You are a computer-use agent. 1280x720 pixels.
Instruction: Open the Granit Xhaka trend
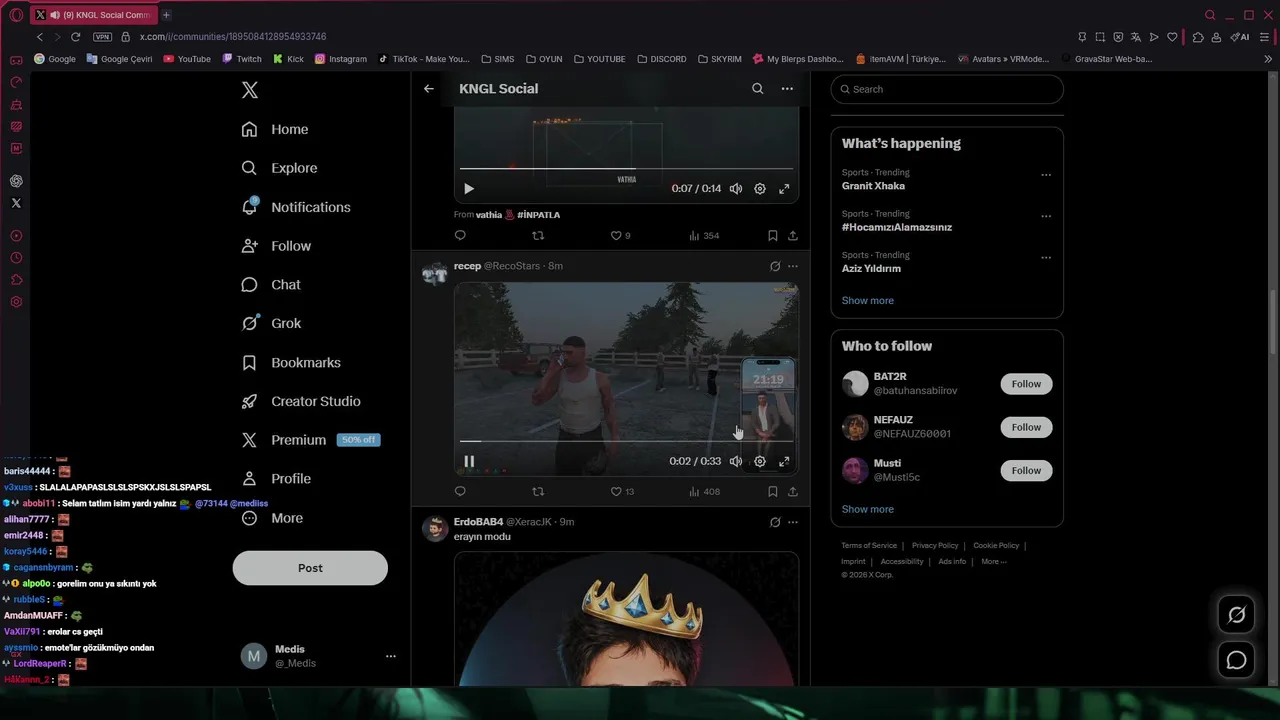click(873, 186)
